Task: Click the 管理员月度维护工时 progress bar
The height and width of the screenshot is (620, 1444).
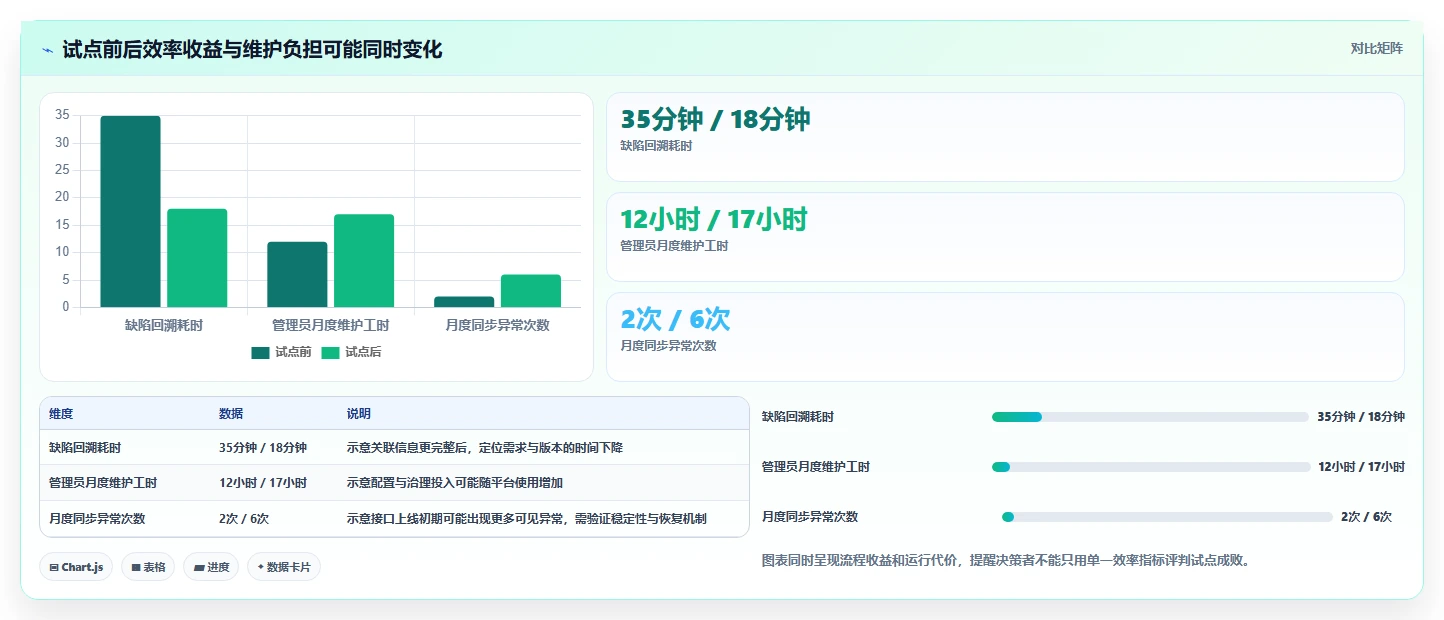Action: [x=1151, y=467]
